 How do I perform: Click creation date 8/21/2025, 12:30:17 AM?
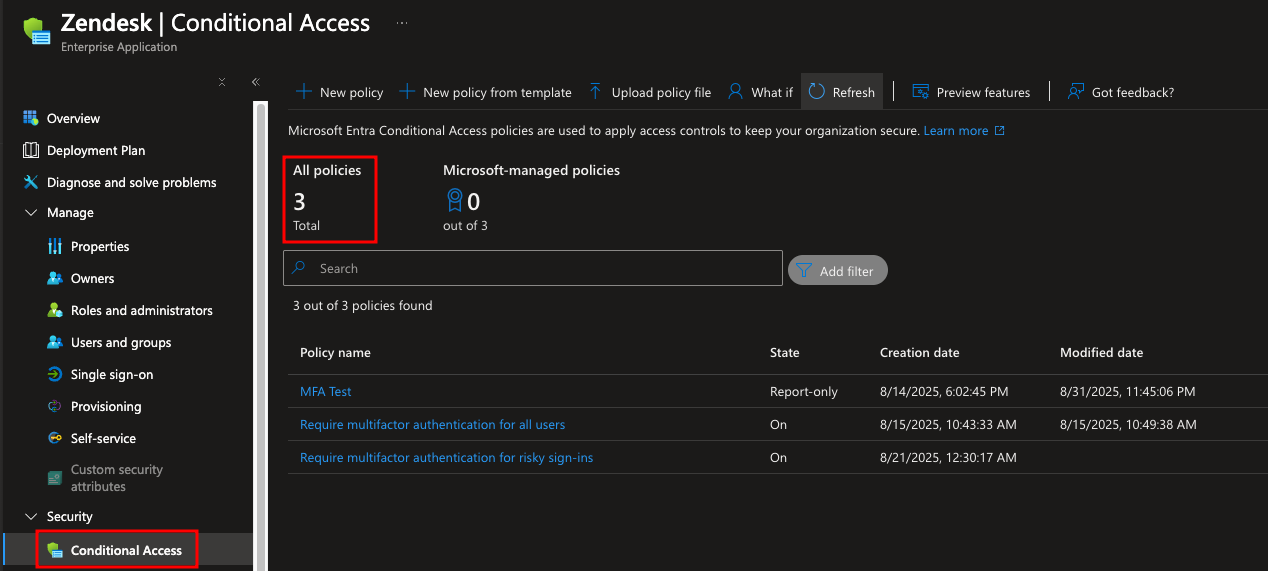(948, 458)
